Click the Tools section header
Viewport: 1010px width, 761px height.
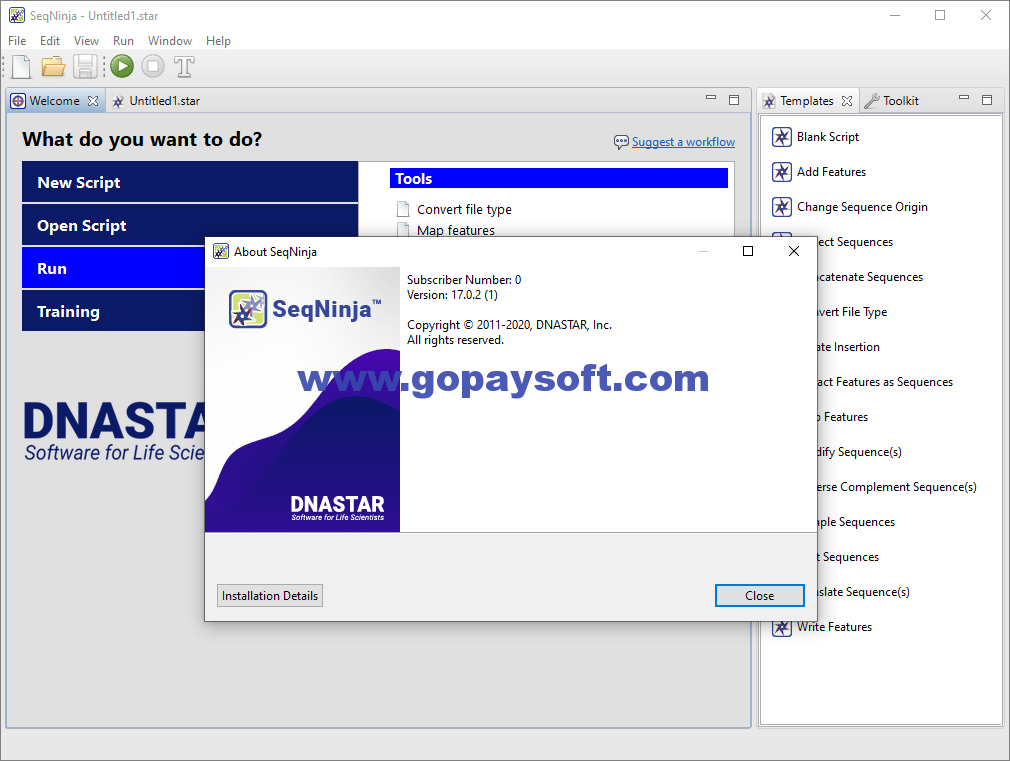click(558, 178)
